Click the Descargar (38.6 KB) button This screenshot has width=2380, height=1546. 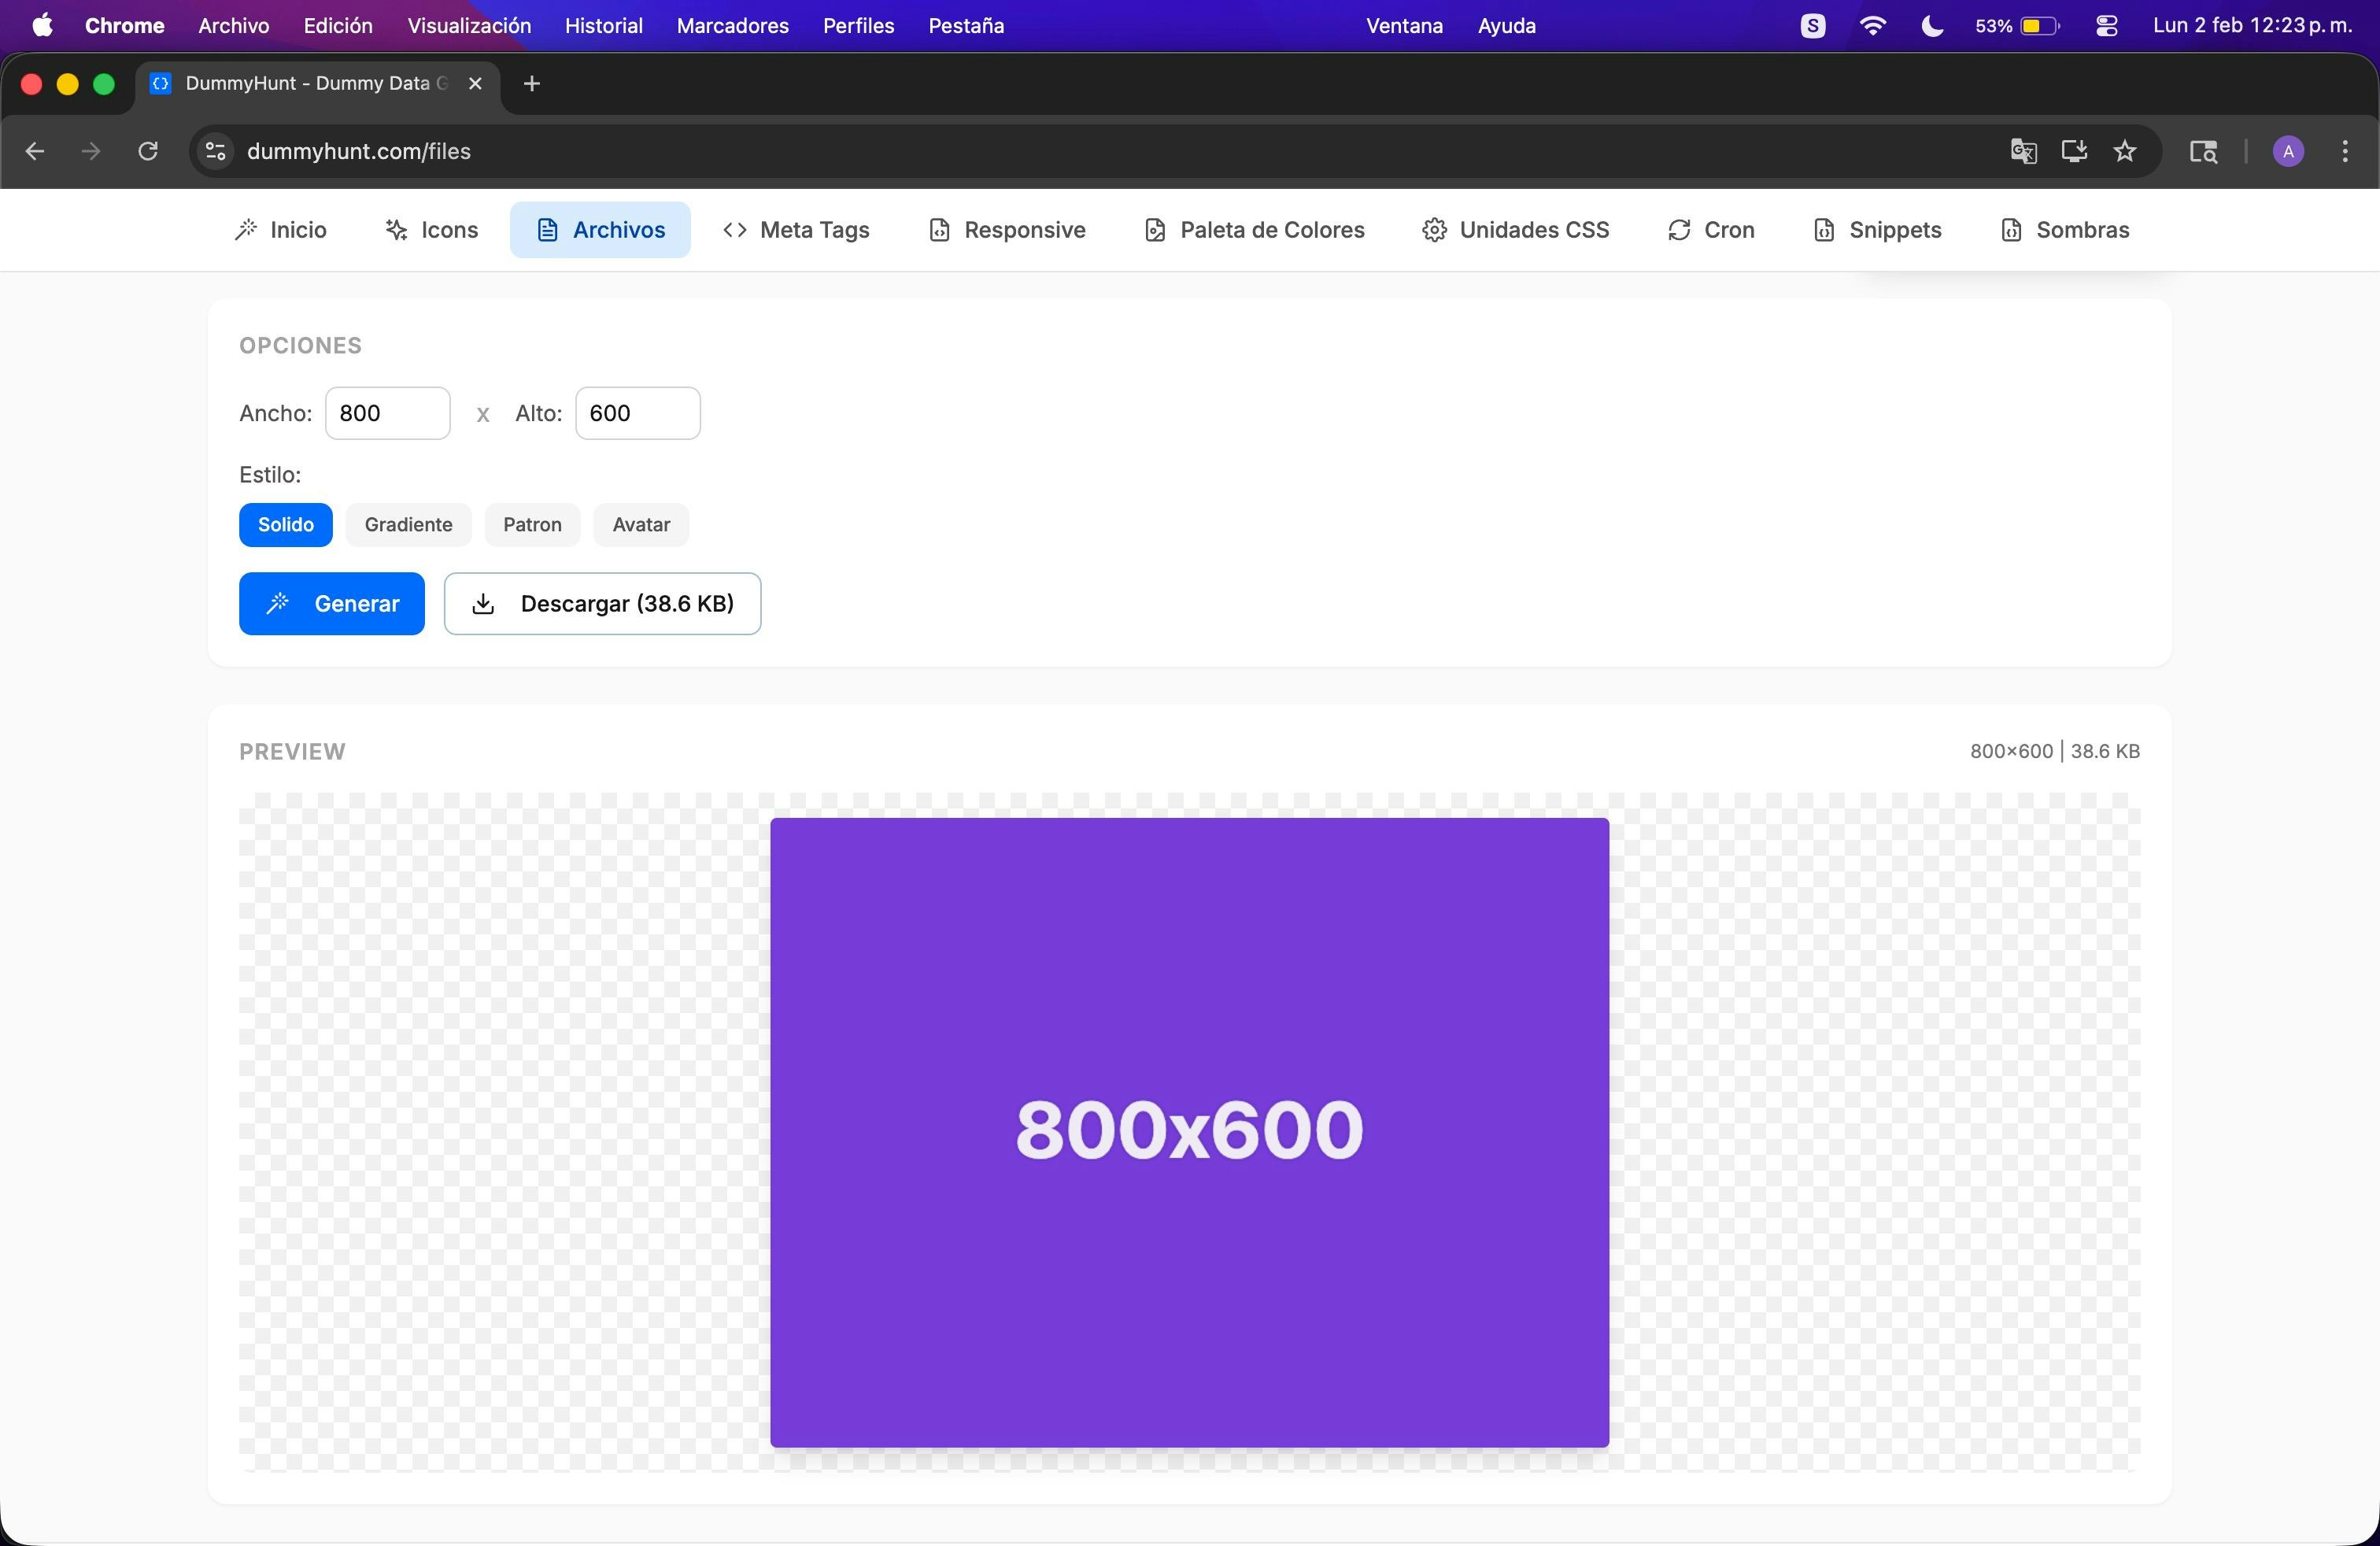click(602, 604)
